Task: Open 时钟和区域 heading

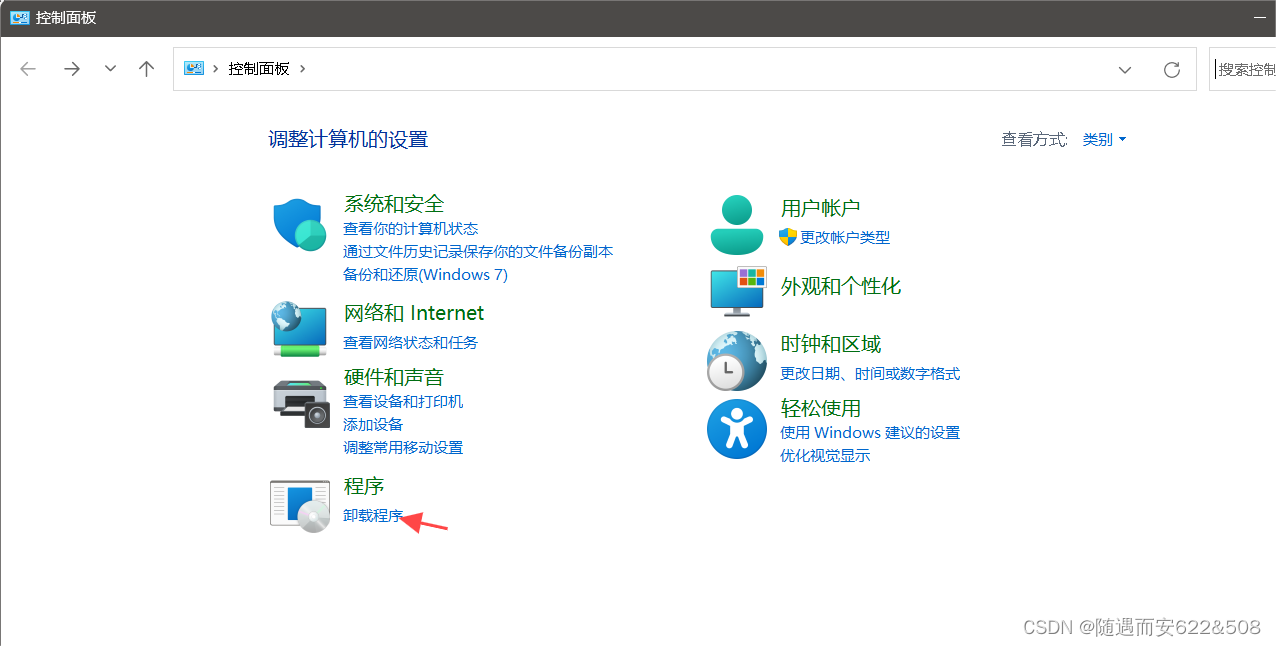Action: [x=831, y=345]
